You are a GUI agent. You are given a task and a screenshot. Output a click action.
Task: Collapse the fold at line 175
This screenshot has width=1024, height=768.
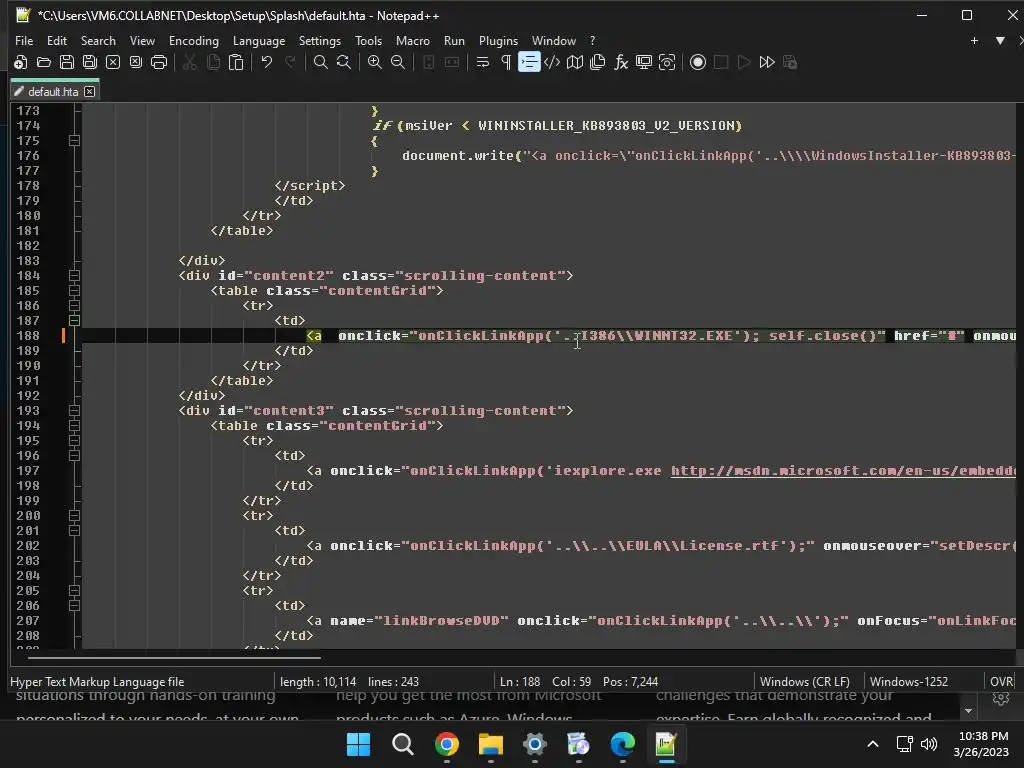point(74,140)
